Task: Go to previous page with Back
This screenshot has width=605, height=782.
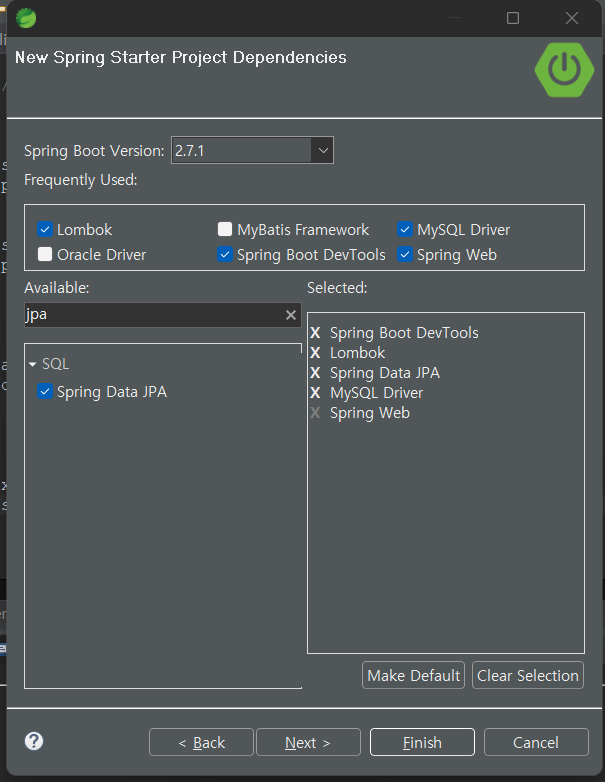Action: click(x=202, y=742)
